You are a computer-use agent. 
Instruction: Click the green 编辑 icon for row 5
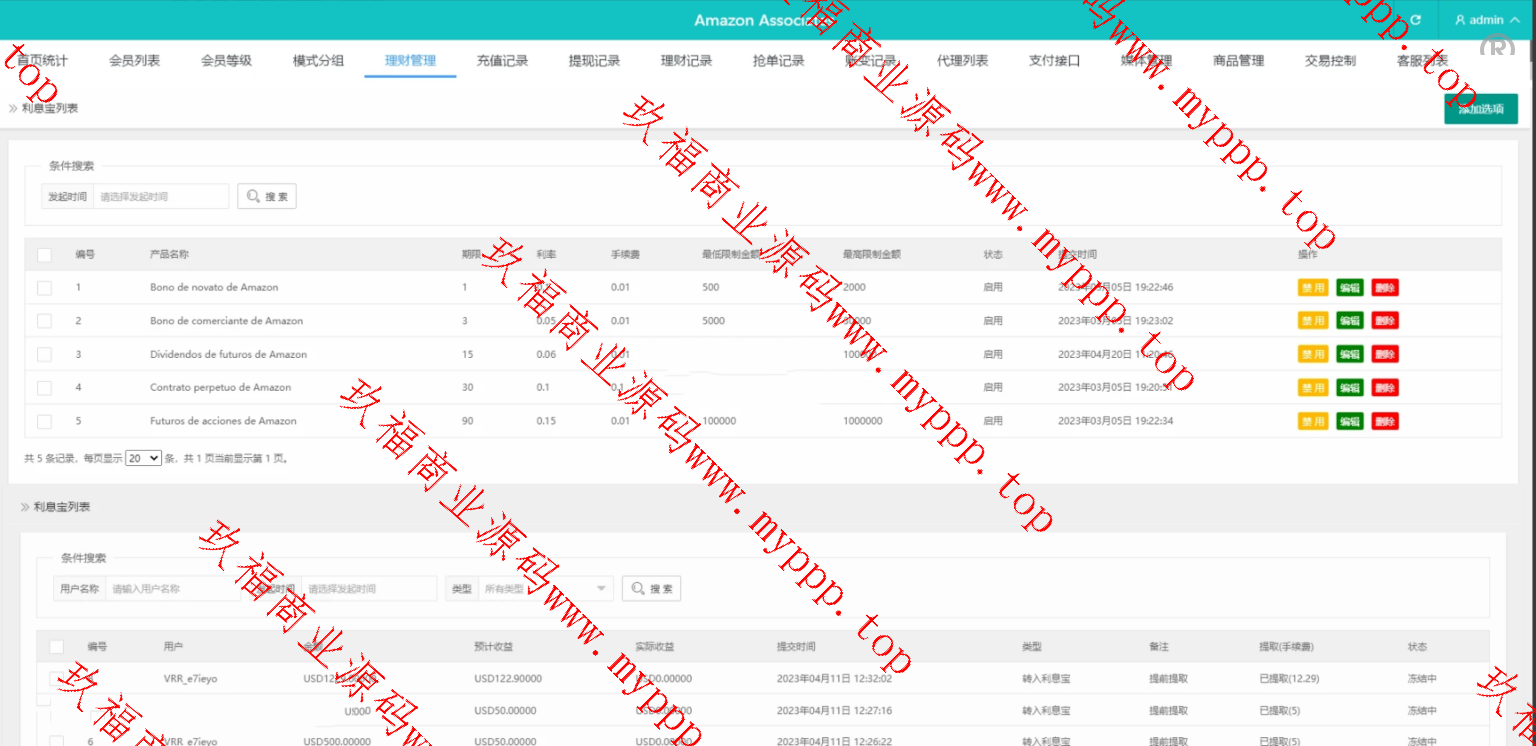point(1350,421)
